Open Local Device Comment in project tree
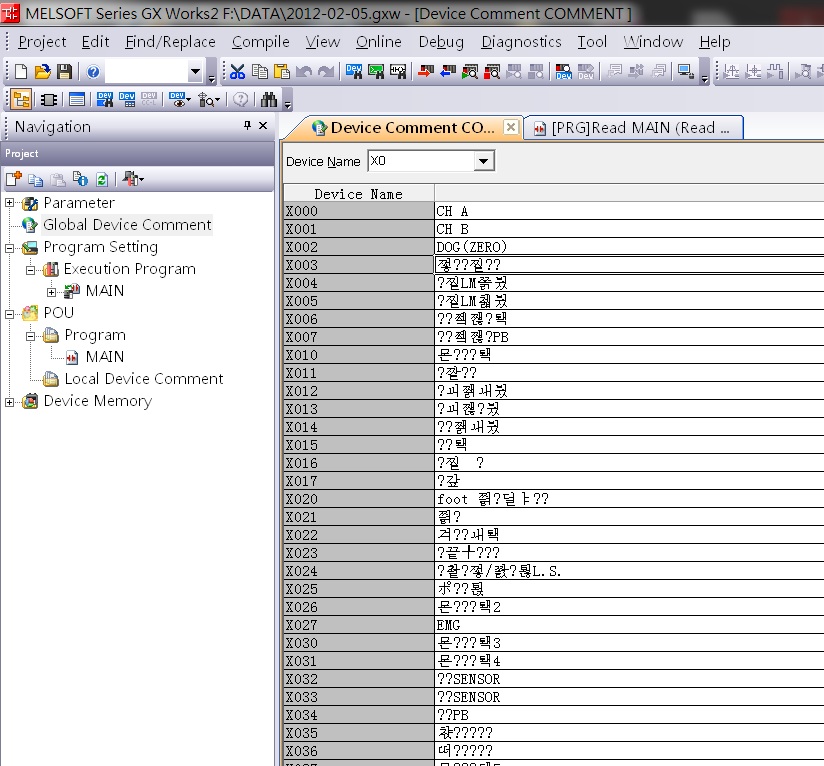 [x=143, y=379]
